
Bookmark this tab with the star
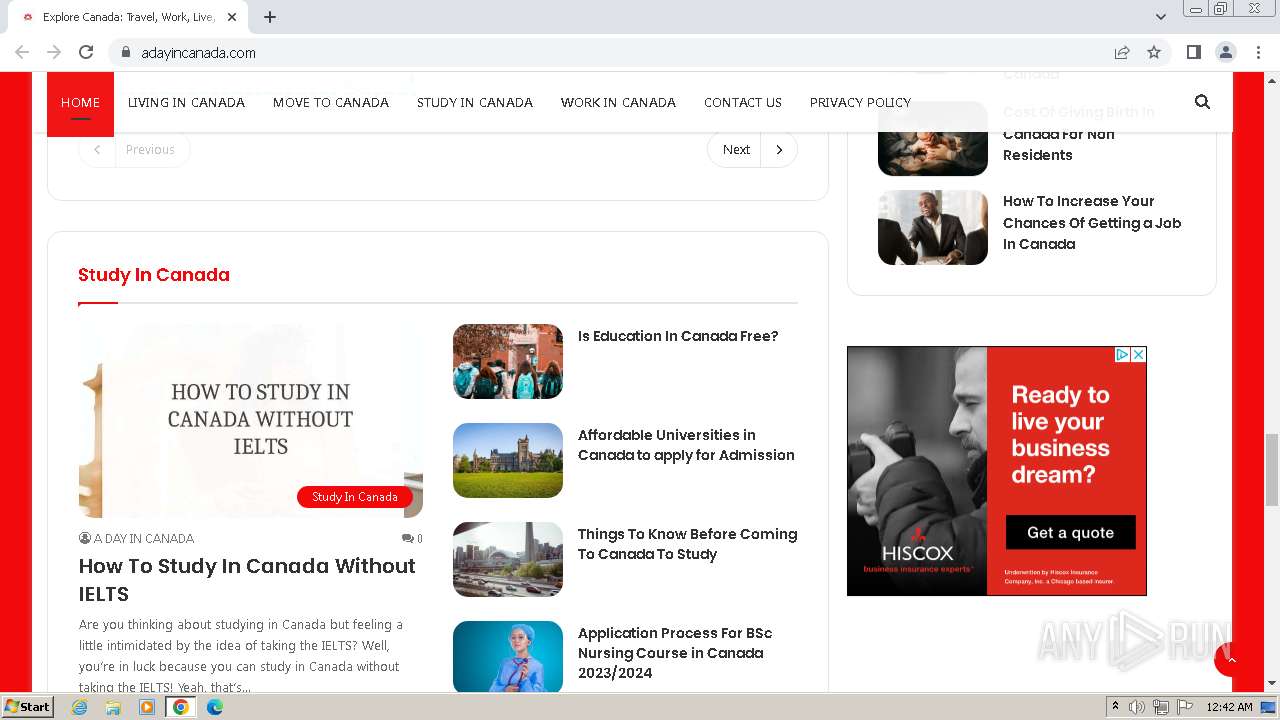point(1154,52)
